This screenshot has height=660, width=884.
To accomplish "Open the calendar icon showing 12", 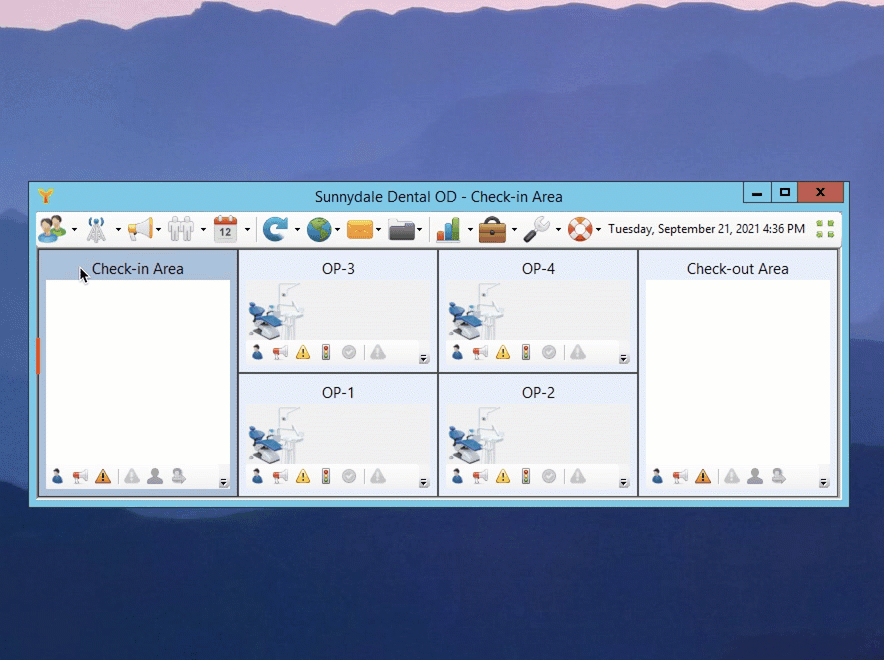I will 225,229.
